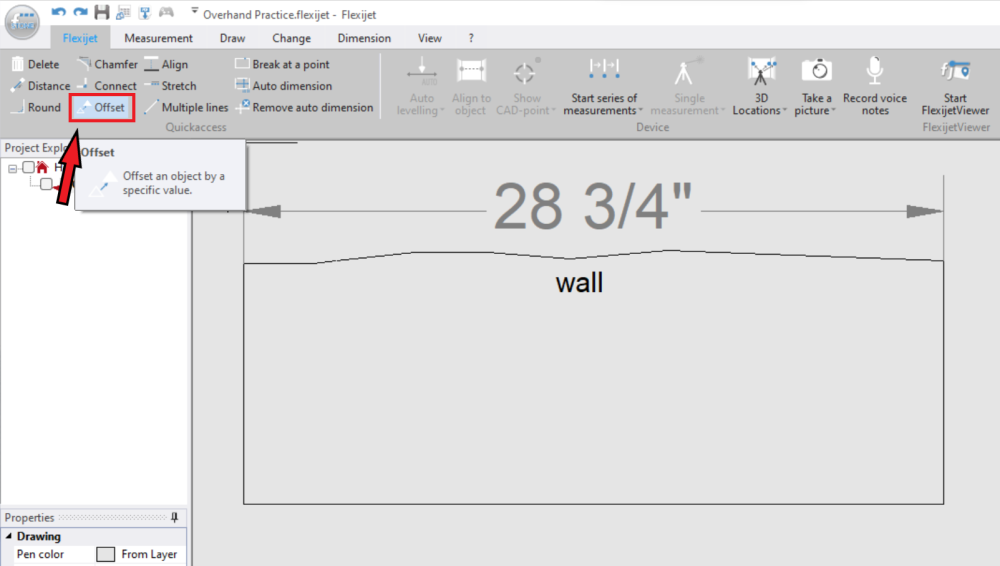Select the Multiple lines tool

[186, 107]
